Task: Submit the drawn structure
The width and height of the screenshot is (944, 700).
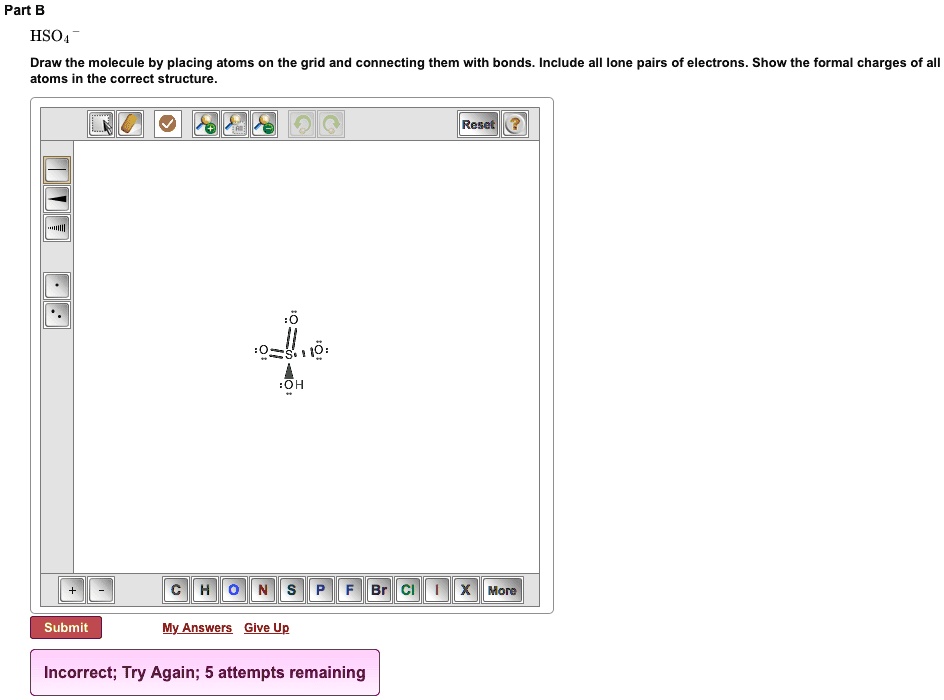Action: (66, 627)
